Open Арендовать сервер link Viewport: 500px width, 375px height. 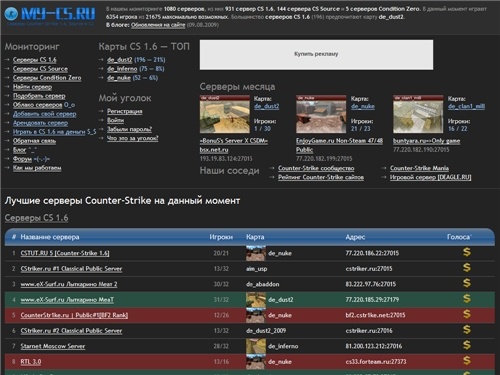40,123
